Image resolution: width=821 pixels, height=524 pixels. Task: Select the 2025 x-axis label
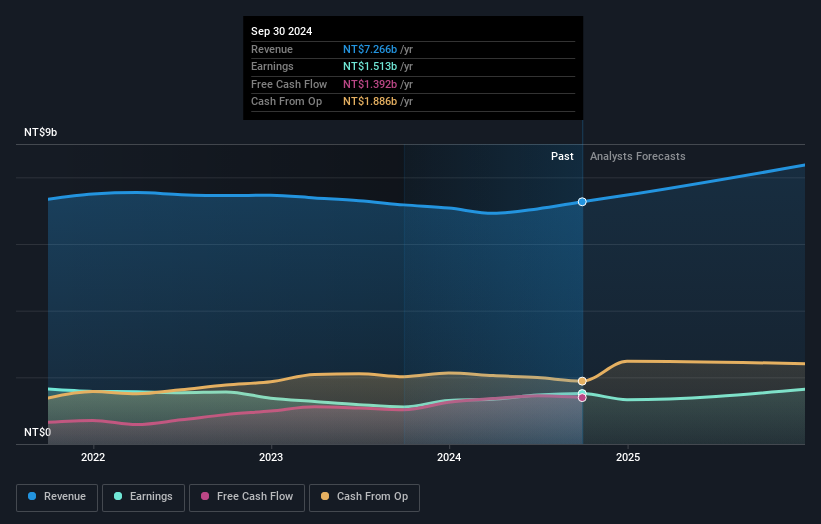point(628,457)
